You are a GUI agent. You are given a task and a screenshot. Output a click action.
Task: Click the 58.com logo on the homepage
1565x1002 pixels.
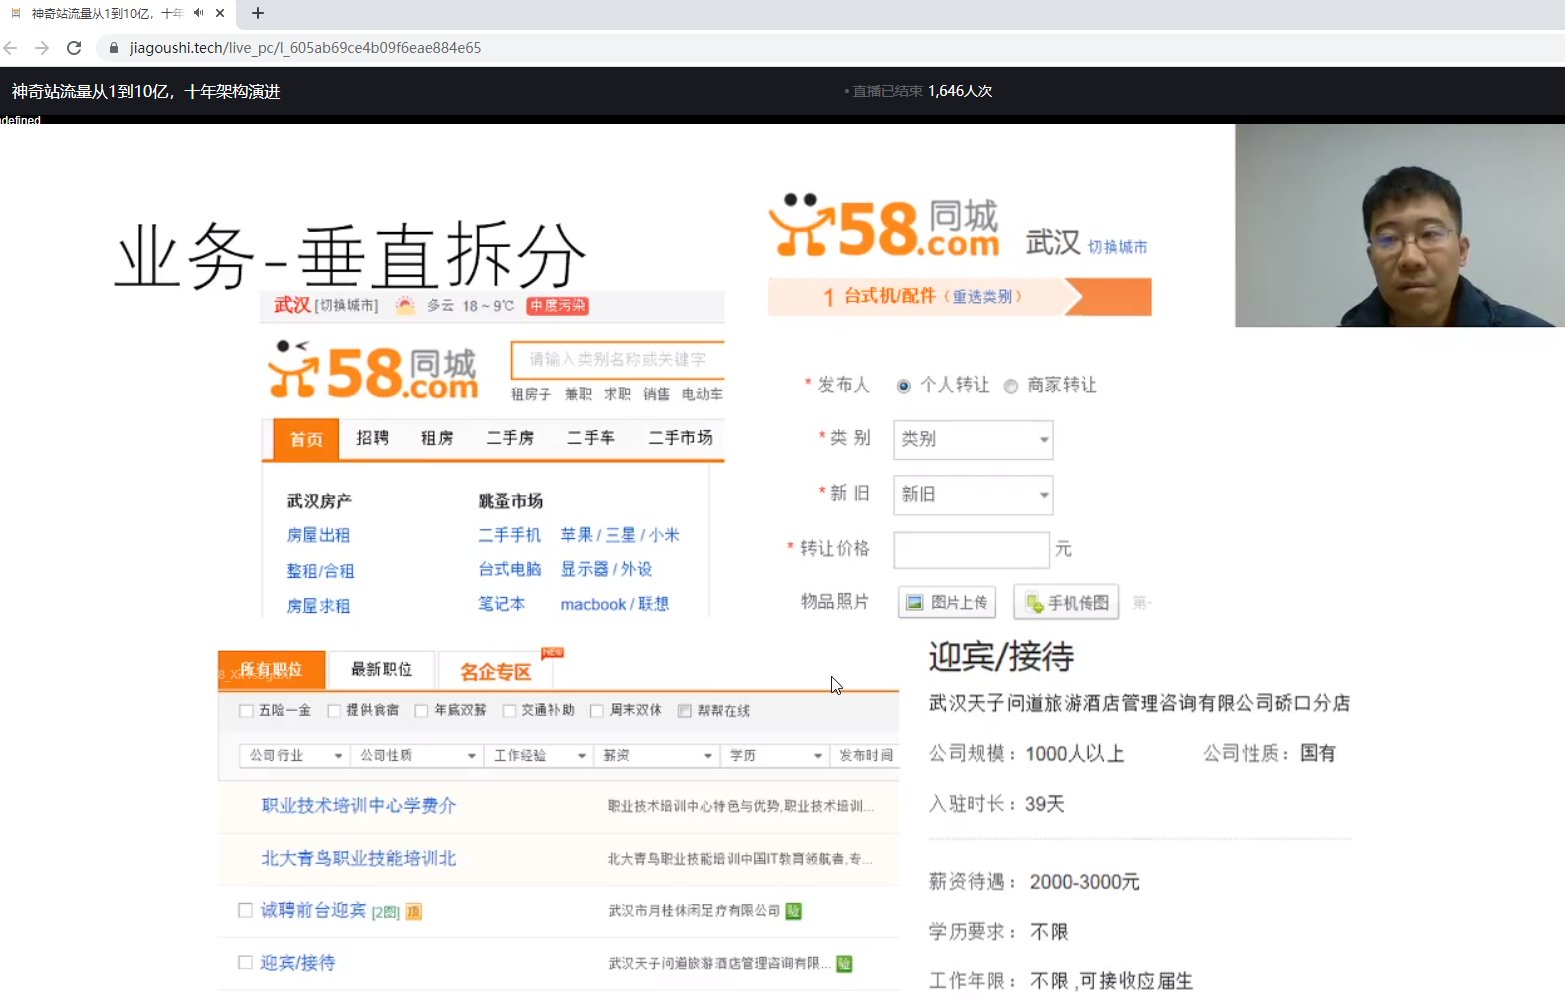[x=372, y=370]
